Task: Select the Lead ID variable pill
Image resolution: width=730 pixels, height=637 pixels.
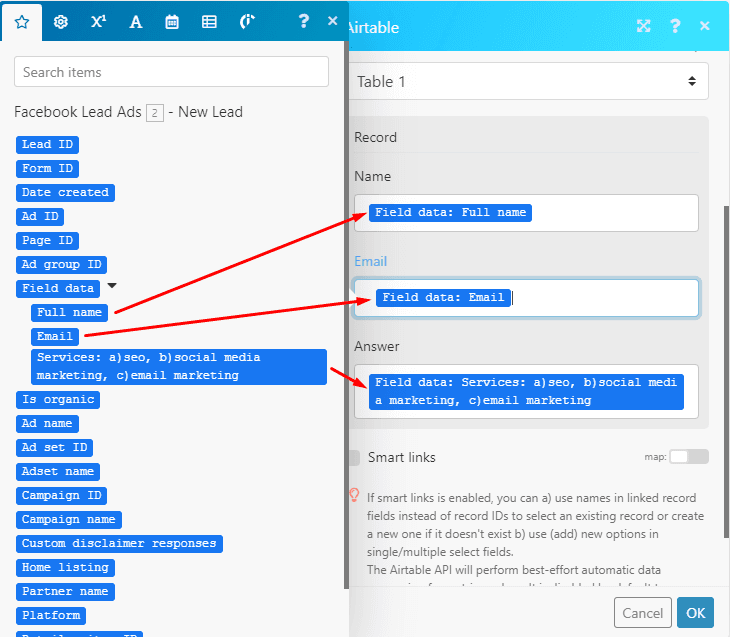Action: tap(48, 145)
